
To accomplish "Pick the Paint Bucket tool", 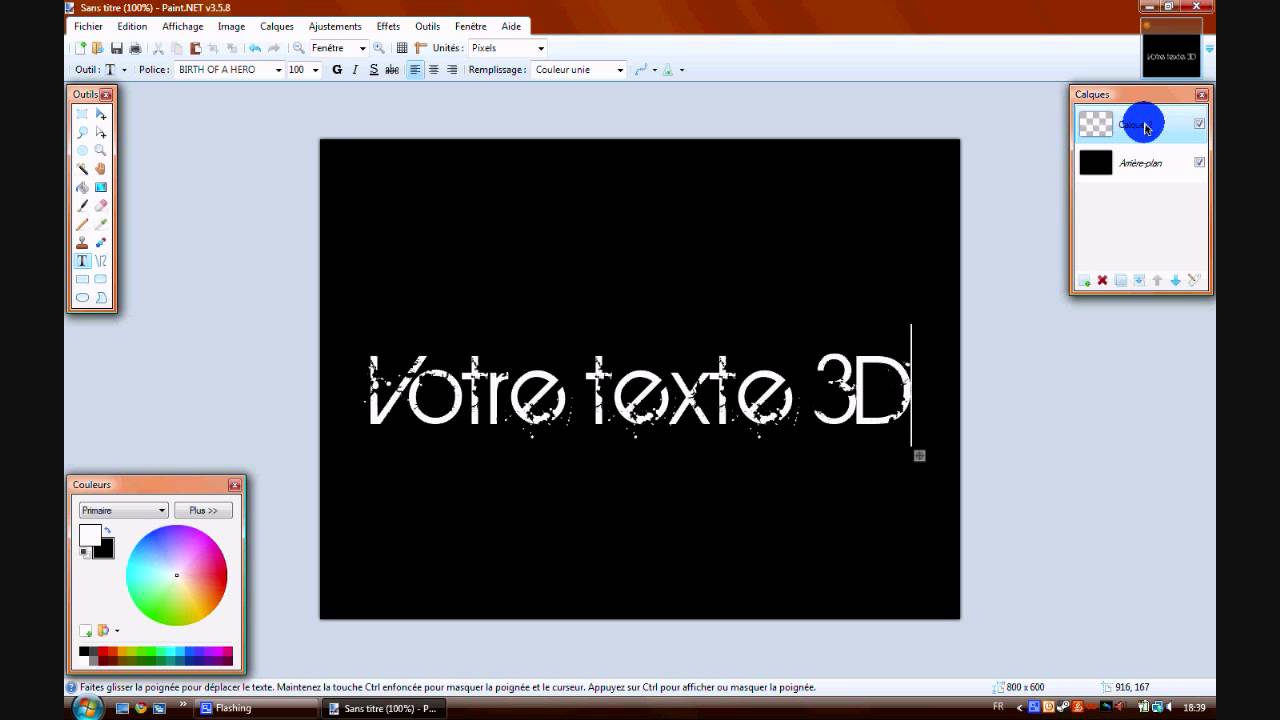I will 82,187.
